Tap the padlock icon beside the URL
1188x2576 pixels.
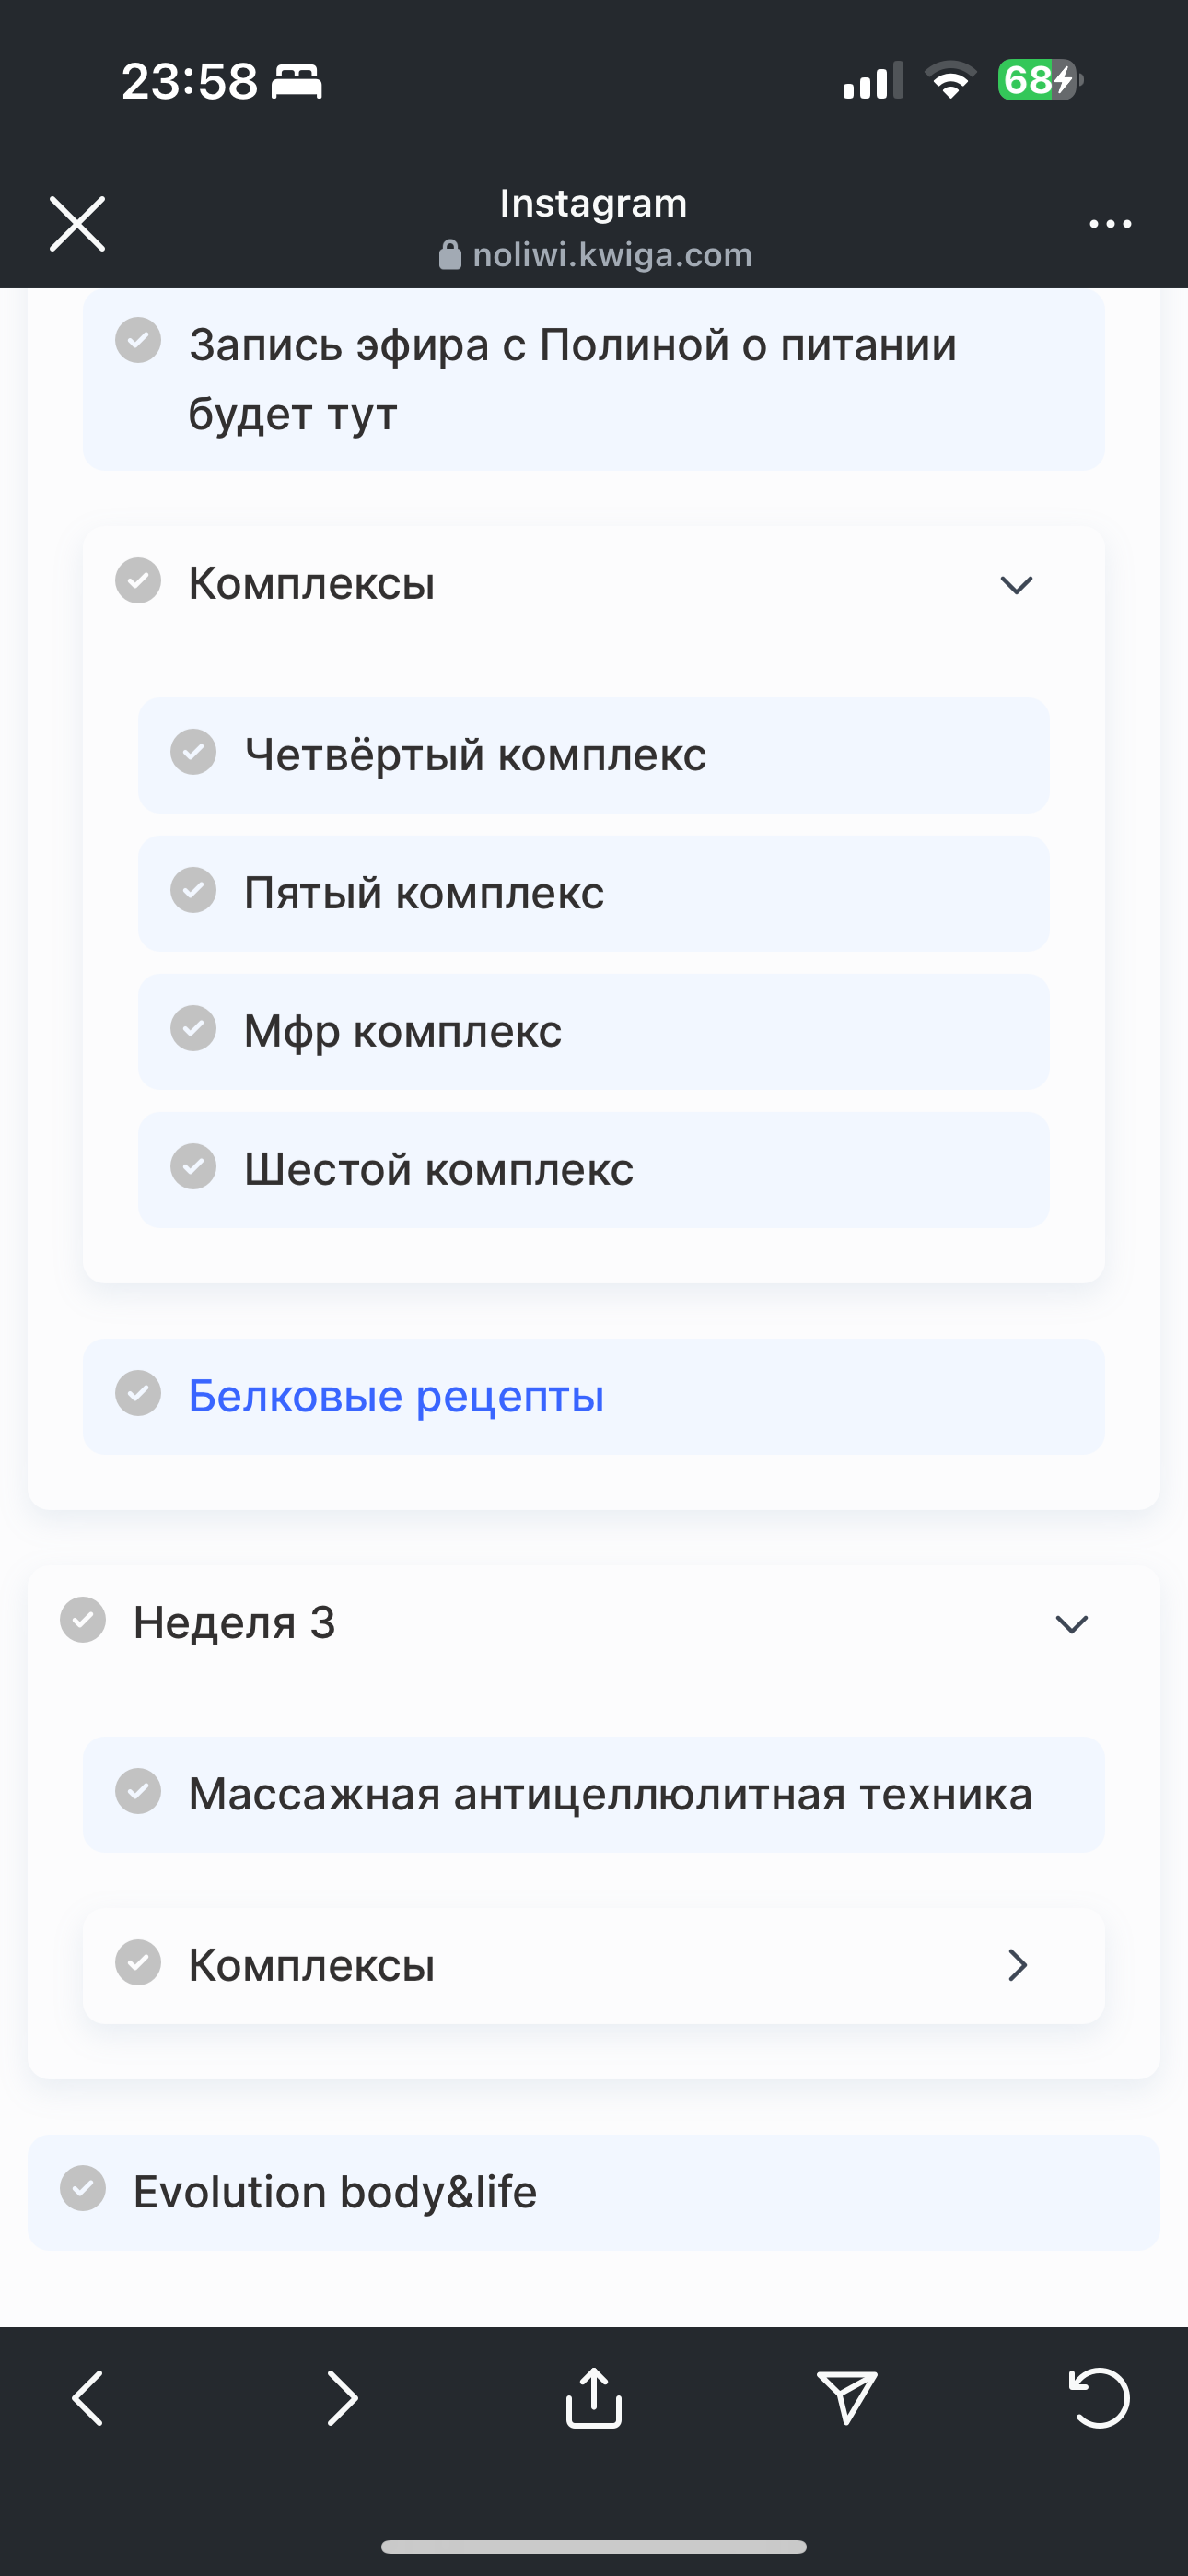450,256
